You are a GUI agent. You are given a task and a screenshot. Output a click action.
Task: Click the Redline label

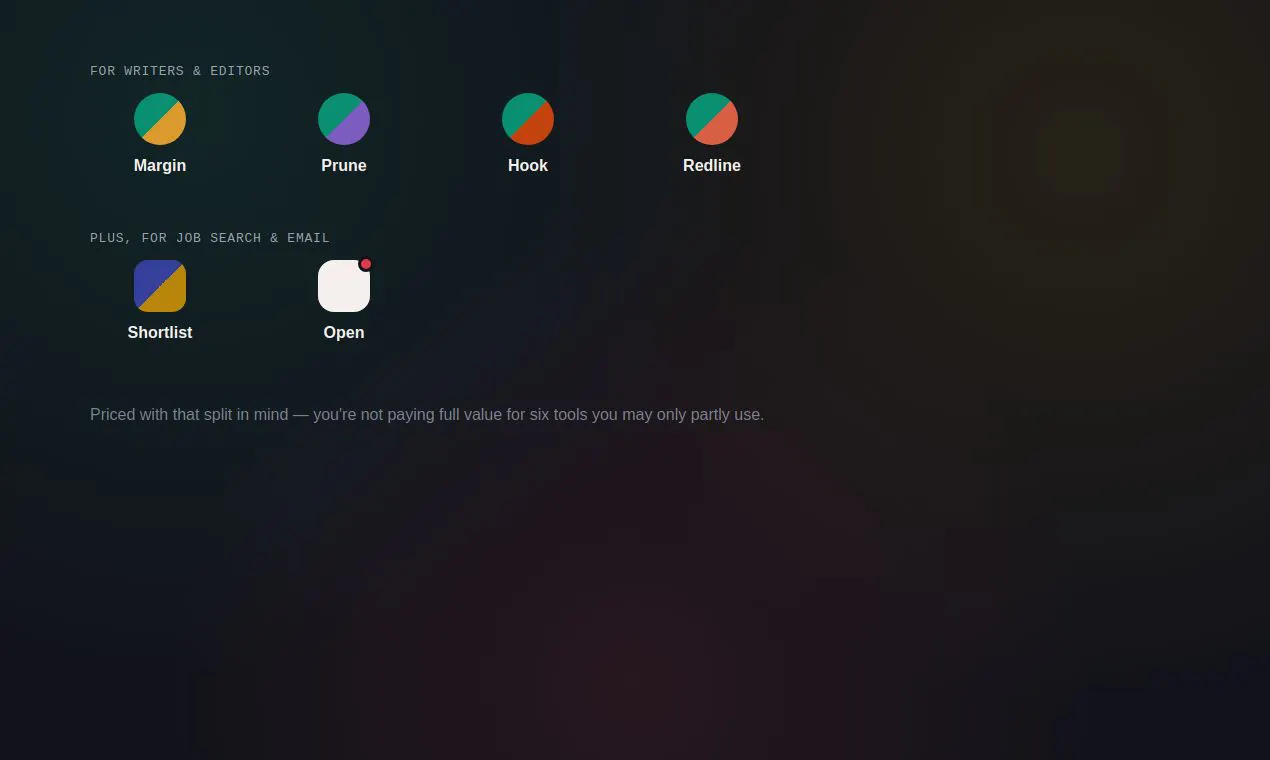[712, 166]
